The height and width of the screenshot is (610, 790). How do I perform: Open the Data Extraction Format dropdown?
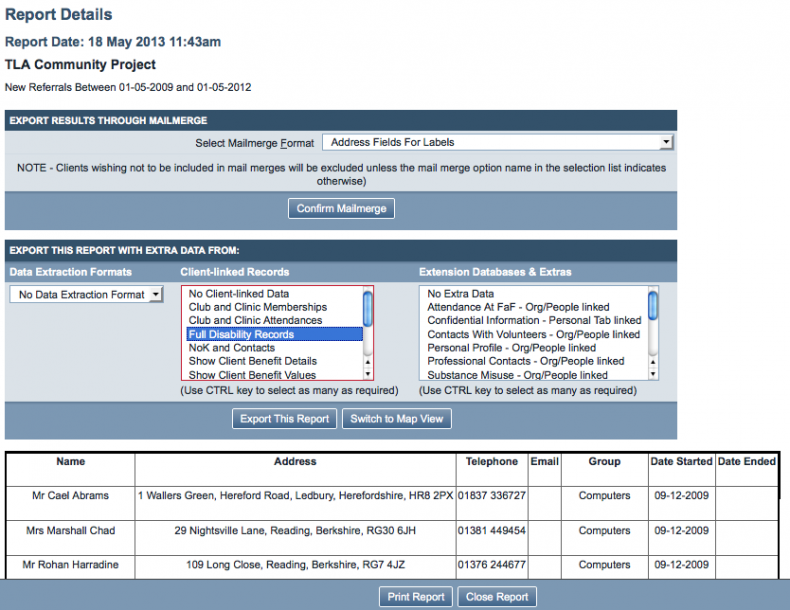[86, 295]
